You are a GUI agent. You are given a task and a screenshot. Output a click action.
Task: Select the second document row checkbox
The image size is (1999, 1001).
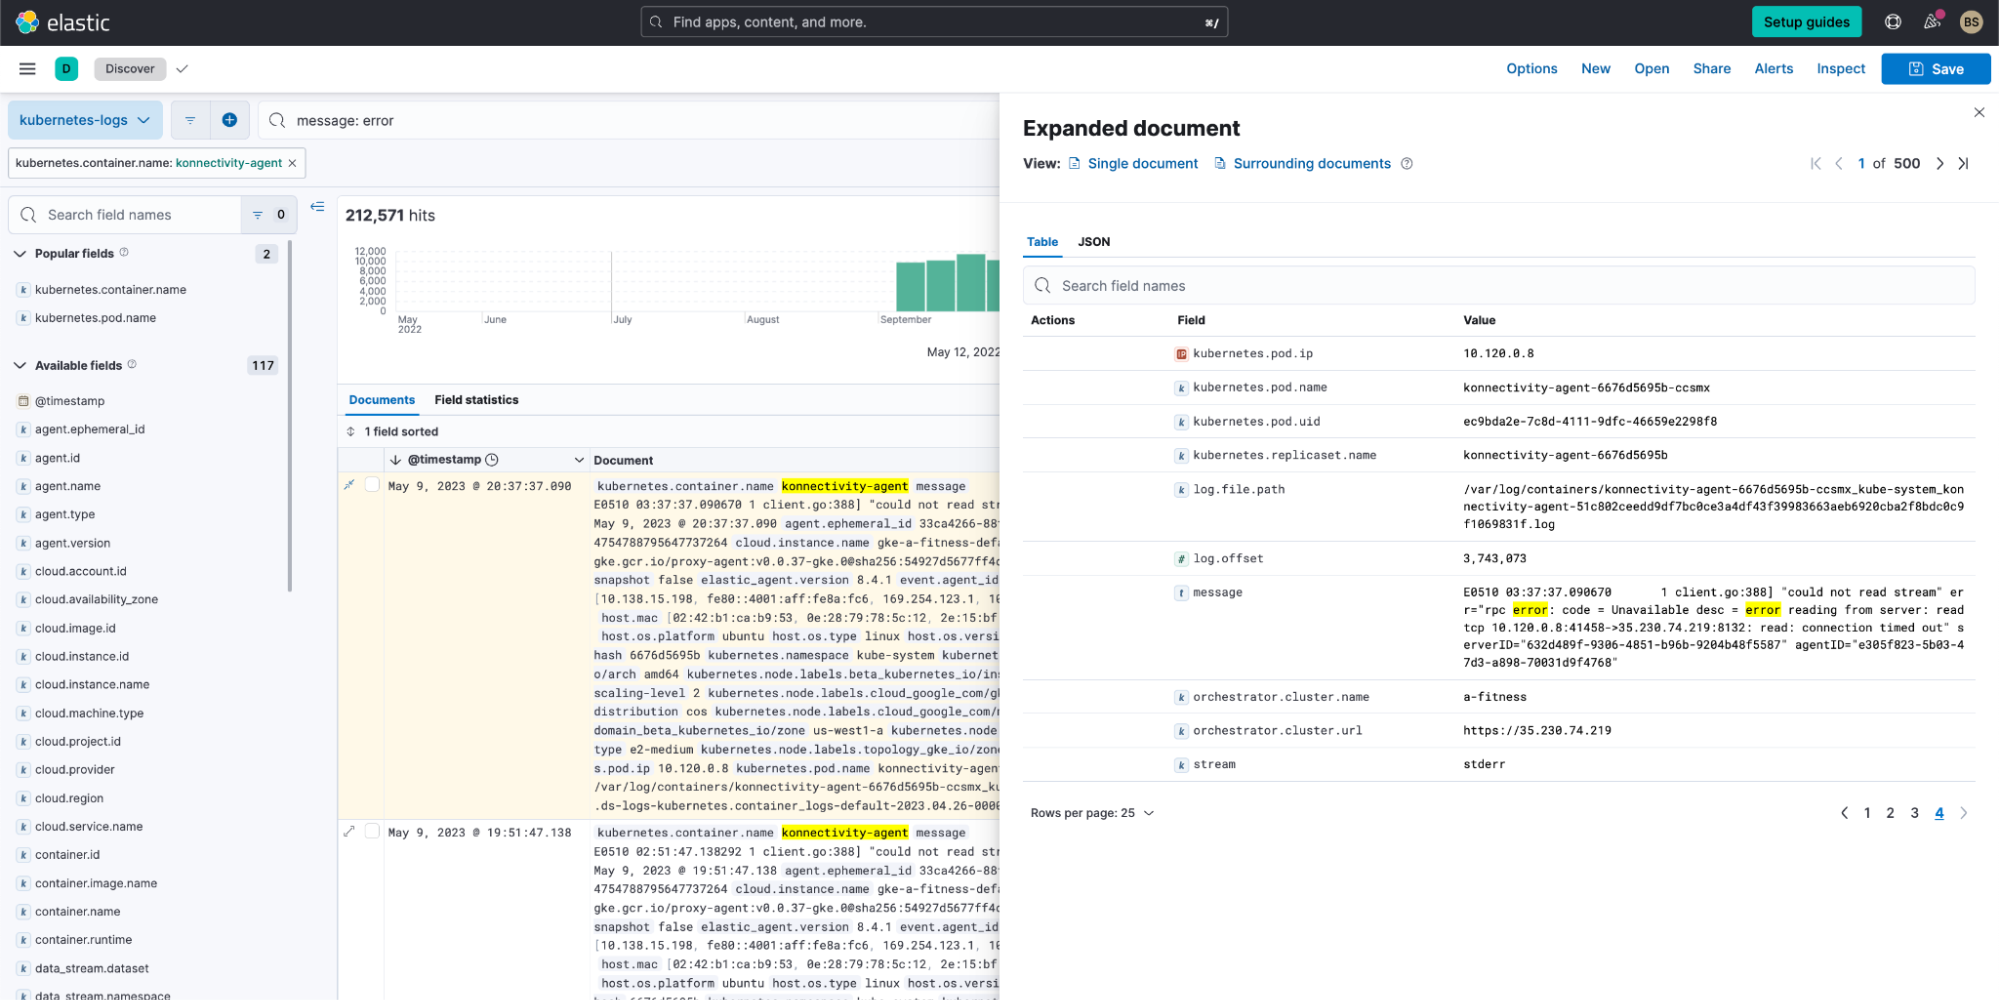[372, 831]
